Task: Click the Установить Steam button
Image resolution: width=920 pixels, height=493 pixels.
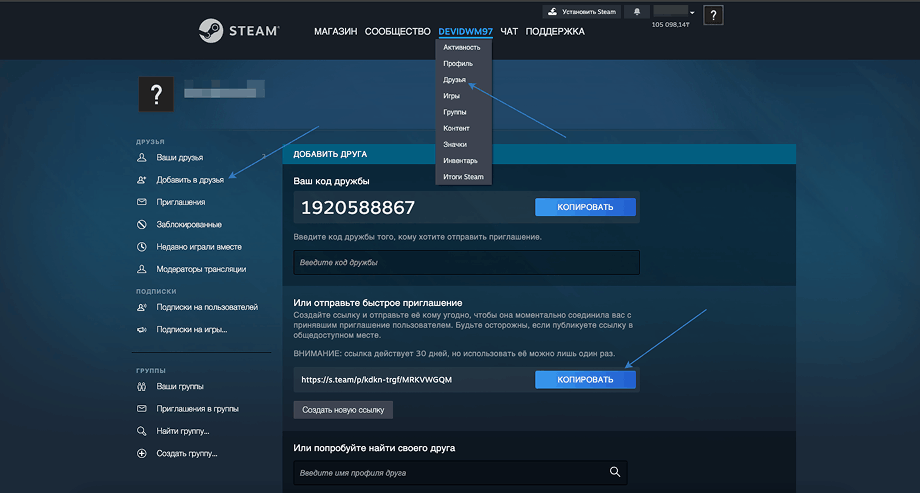Action: pos(581,12)
